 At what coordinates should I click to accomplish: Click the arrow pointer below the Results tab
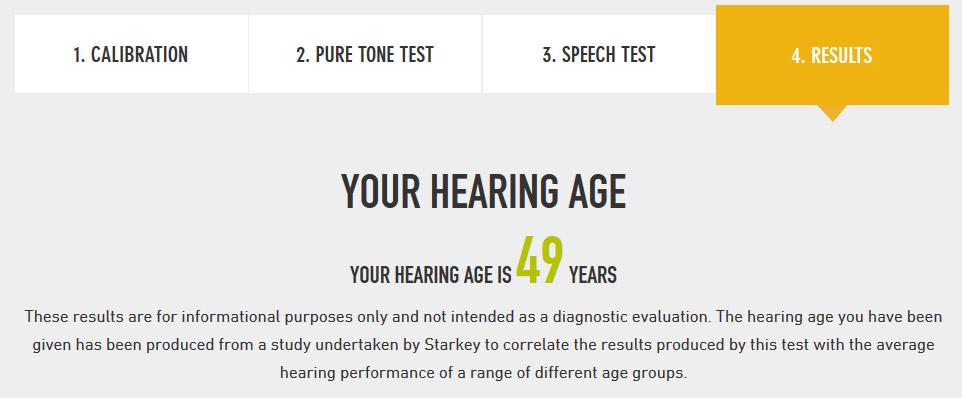833,113
